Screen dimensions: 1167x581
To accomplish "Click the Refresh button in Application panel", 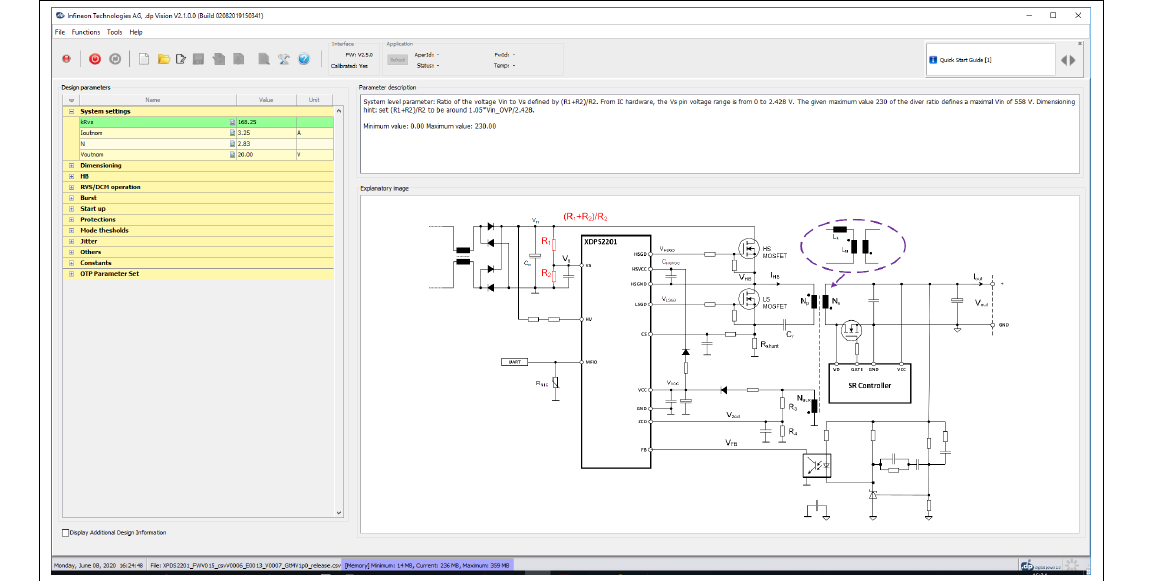I will tap(397, 60).
